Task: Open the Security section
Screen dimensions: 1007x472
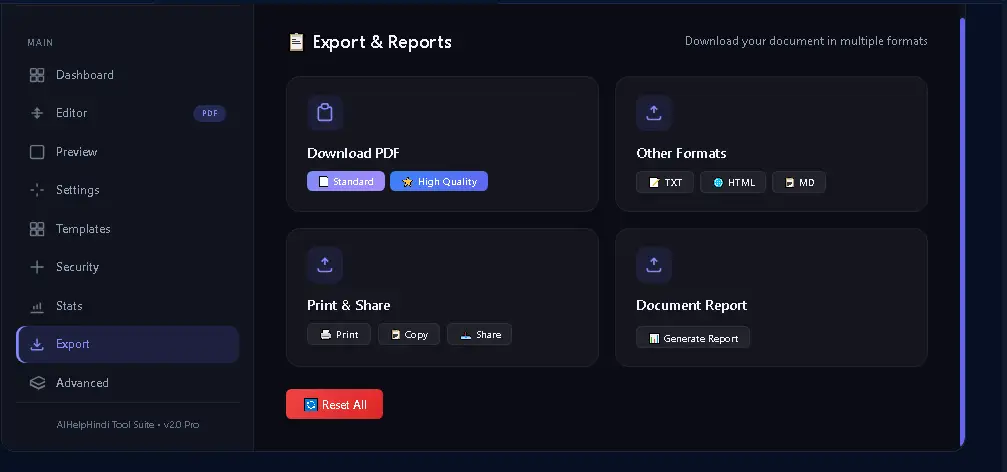Action: (x=128, y=267)
